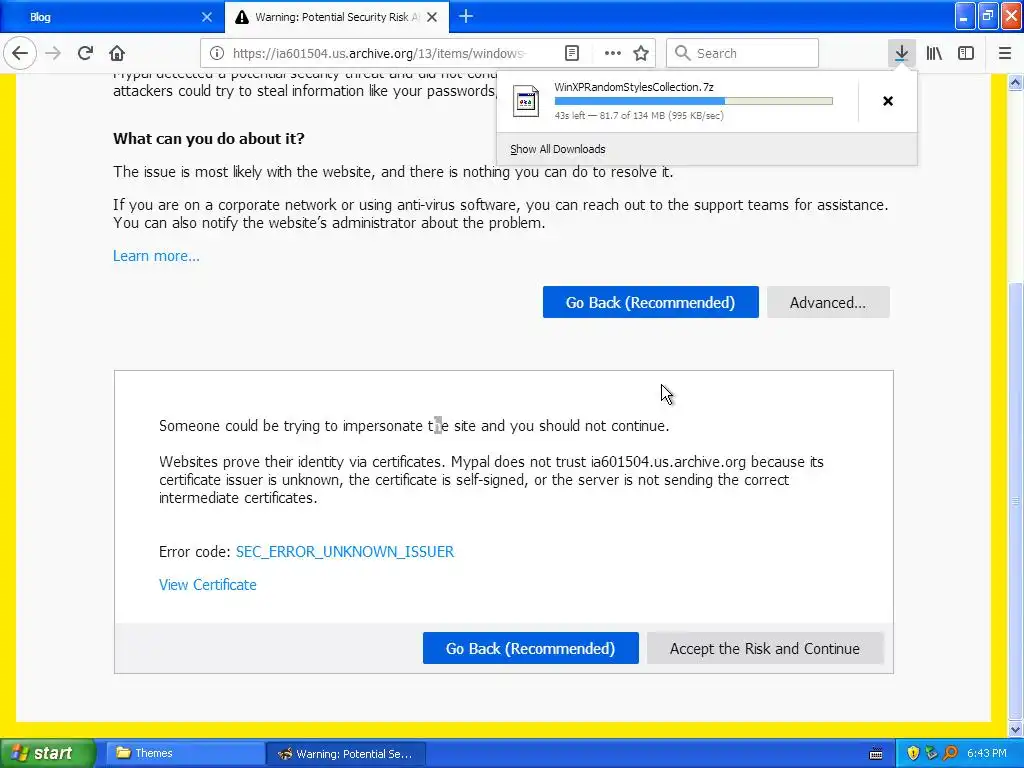Switch to Themes folder in taskbar
1024x768 pixels.
point(184,754)
